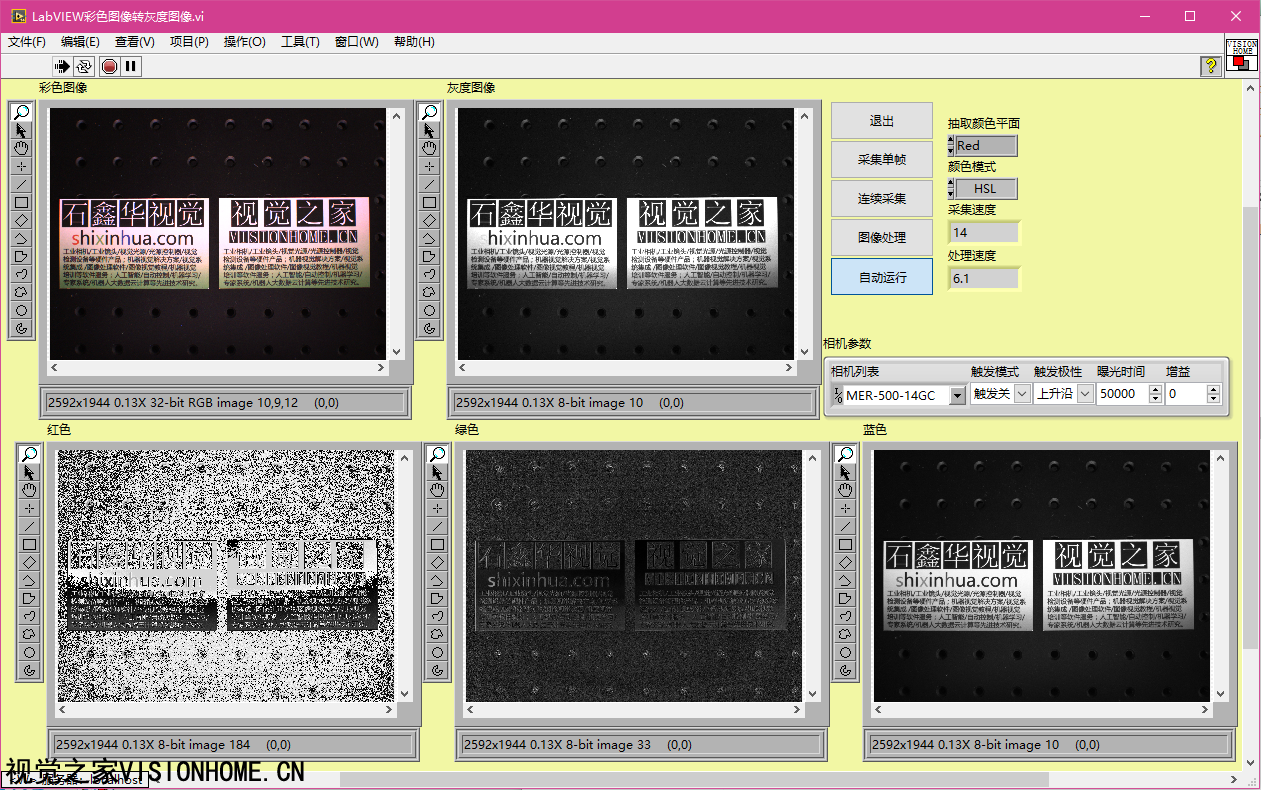
Task: Open the 工具(T) menu
Action: [300, 42]
